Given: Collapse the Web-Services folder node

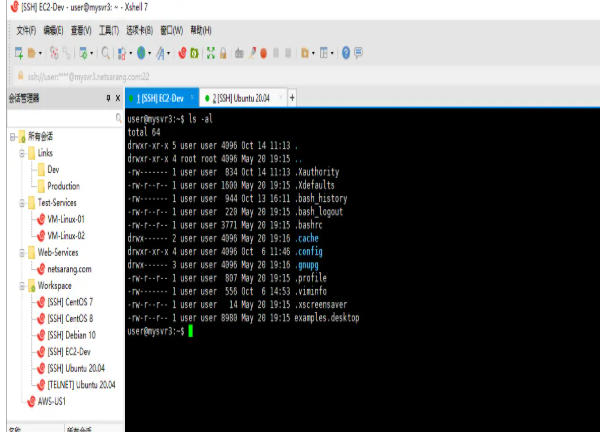Looking at the screenshot, I should coord(22,253).
